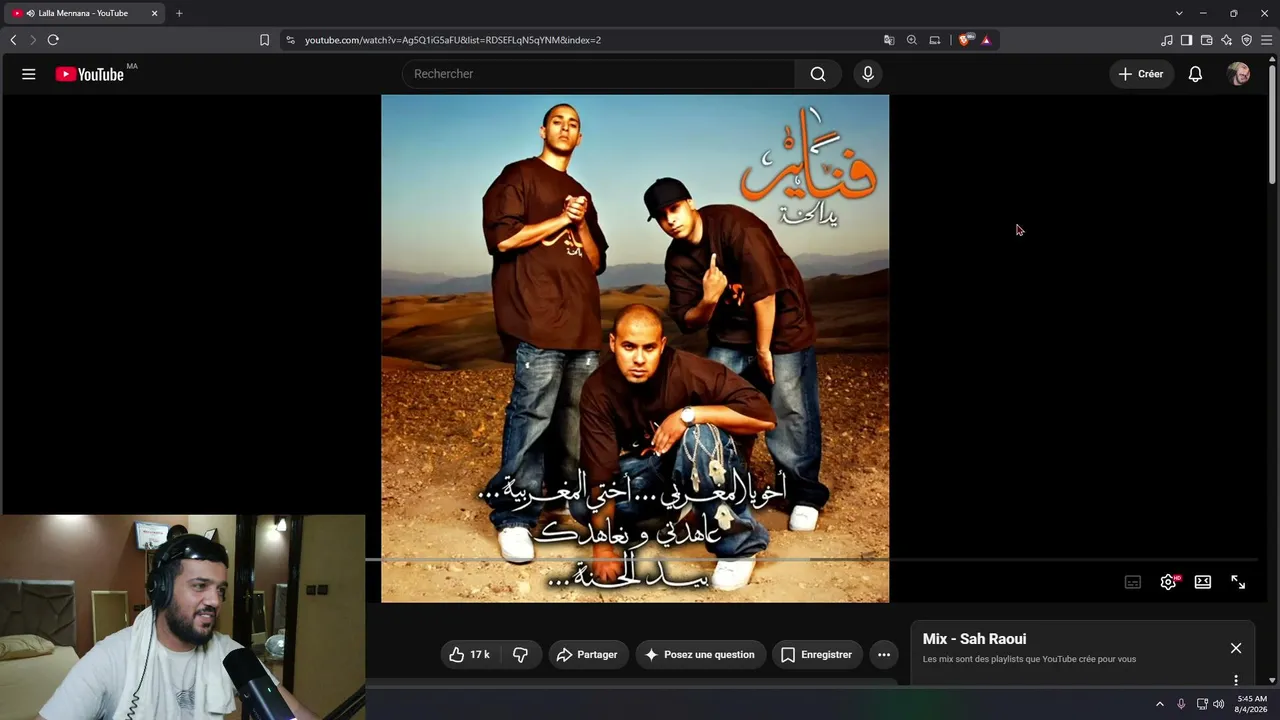This screenshot has width=1280, height=720.
Task: Click the video album artwork to pause
Action: tap(635, 349)
